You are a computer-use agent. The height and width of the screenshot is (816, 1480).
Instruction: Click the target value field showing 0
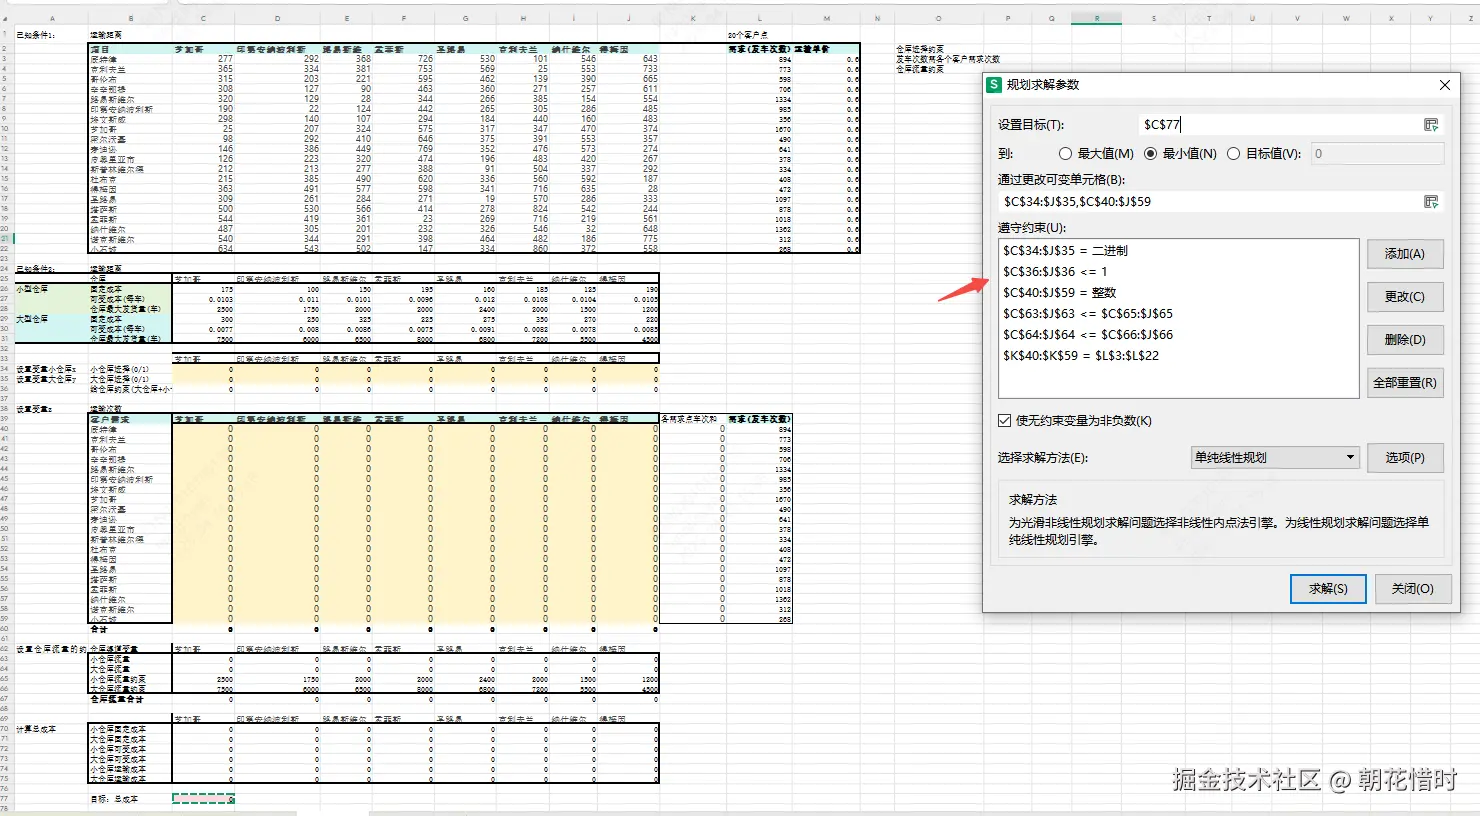click(1377, 154)
